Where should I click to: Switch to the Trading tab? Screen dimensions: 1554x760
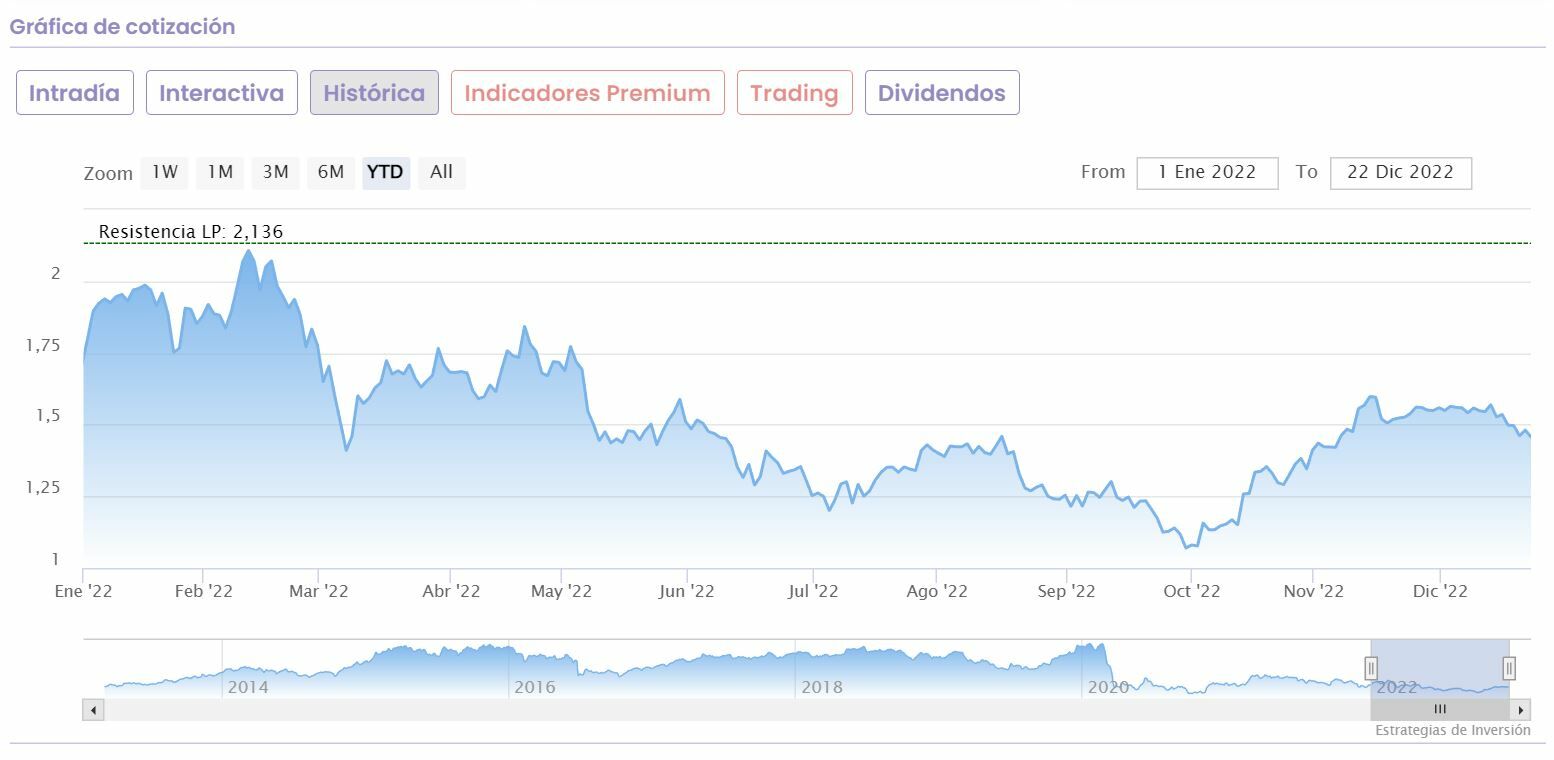pyautogui.click(x=794, y=93)
